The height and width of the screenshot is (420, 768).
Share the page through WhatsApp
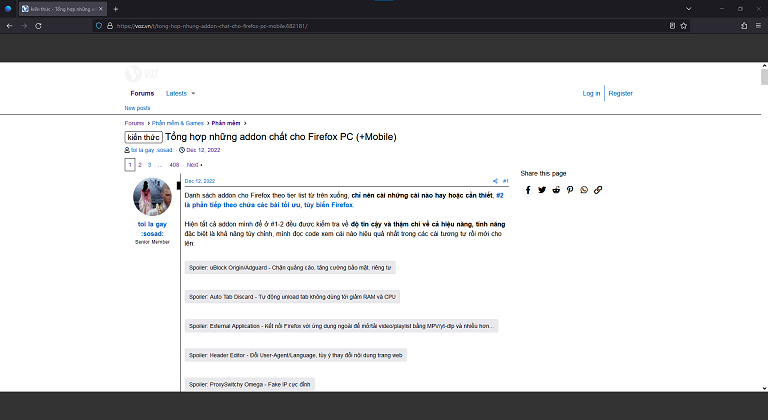584,189
